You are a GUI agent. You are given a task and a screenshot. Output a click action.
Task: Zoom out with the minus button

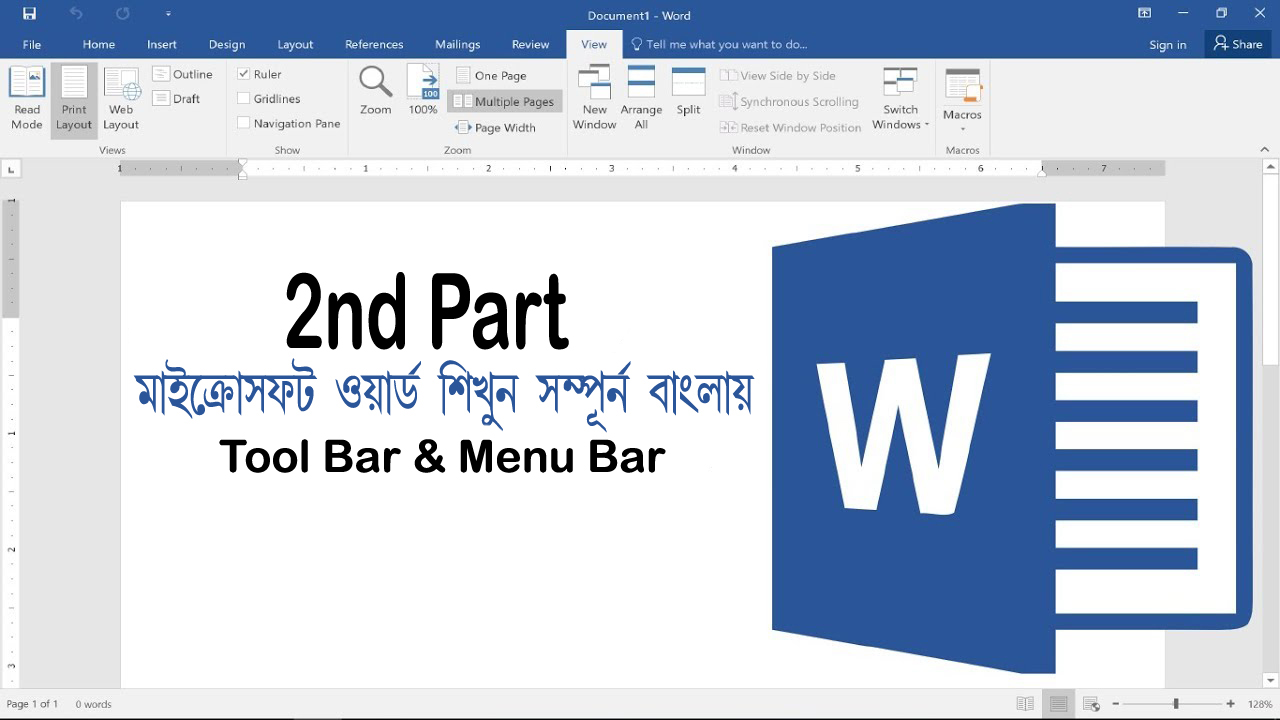pyautogui.click(x=1115, y=704)
